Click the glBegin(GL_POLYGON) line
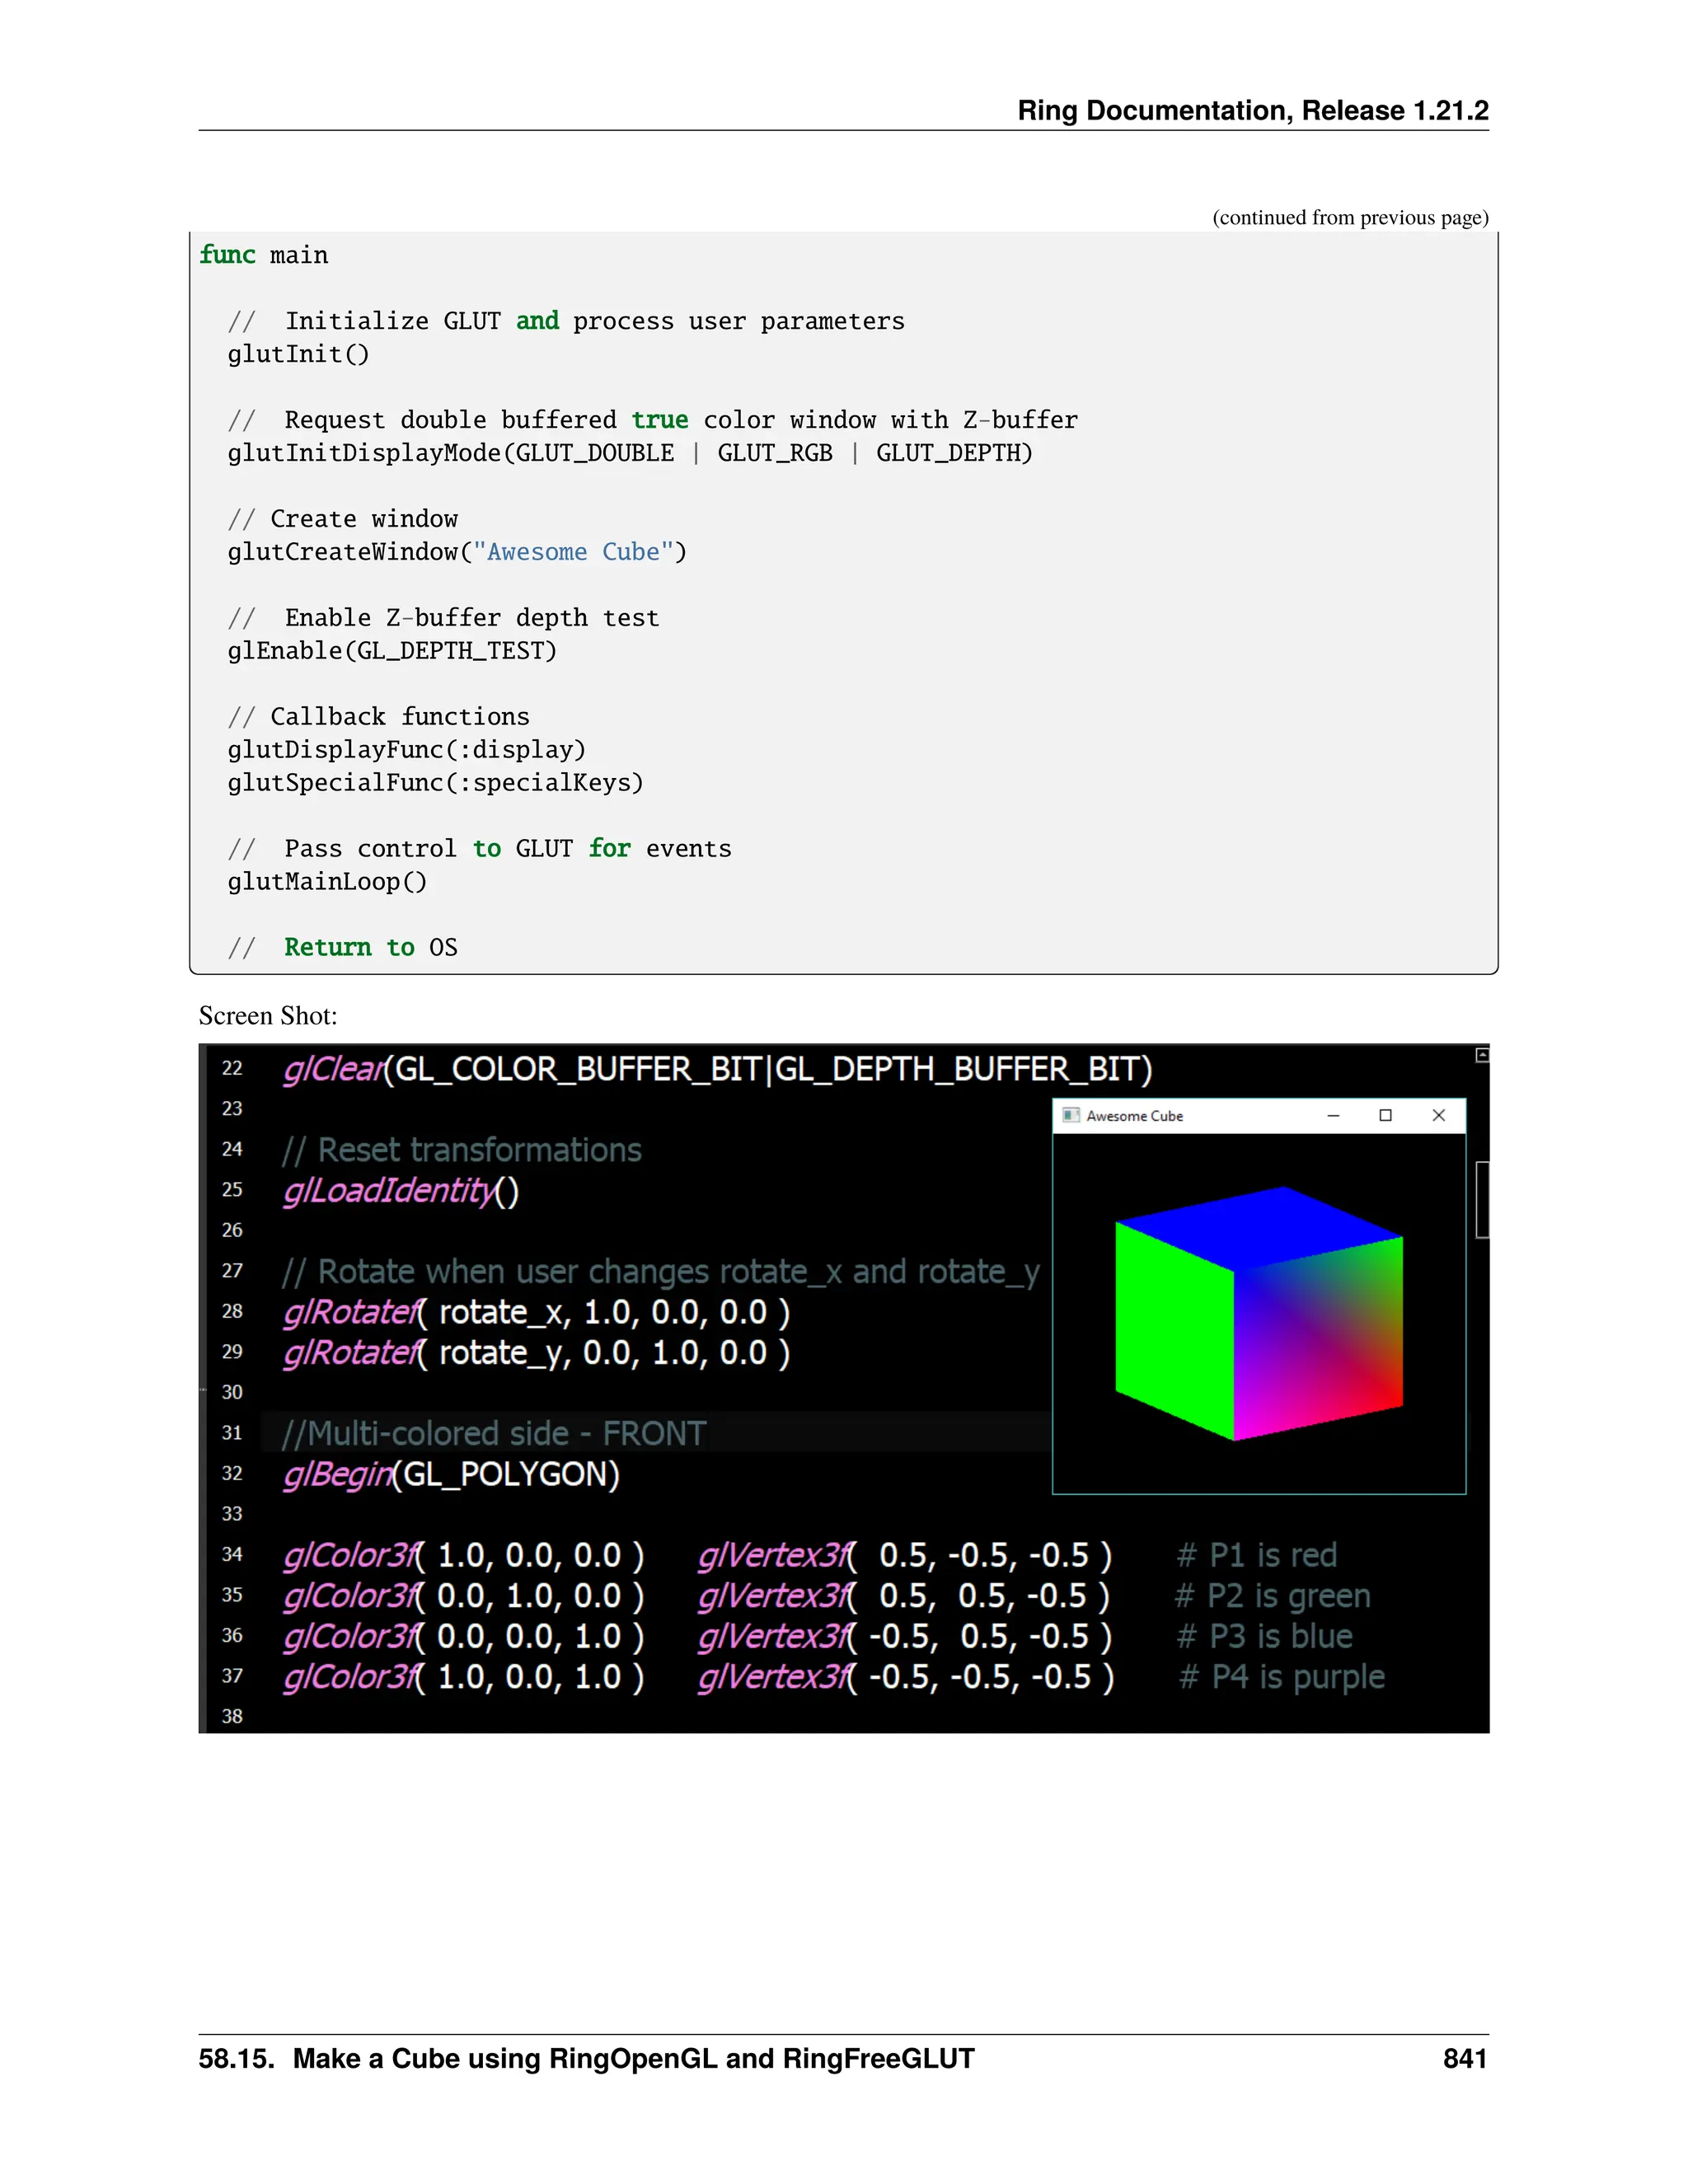Viewport: 1688px width, 2184px height. click(x=451, y=1474)
